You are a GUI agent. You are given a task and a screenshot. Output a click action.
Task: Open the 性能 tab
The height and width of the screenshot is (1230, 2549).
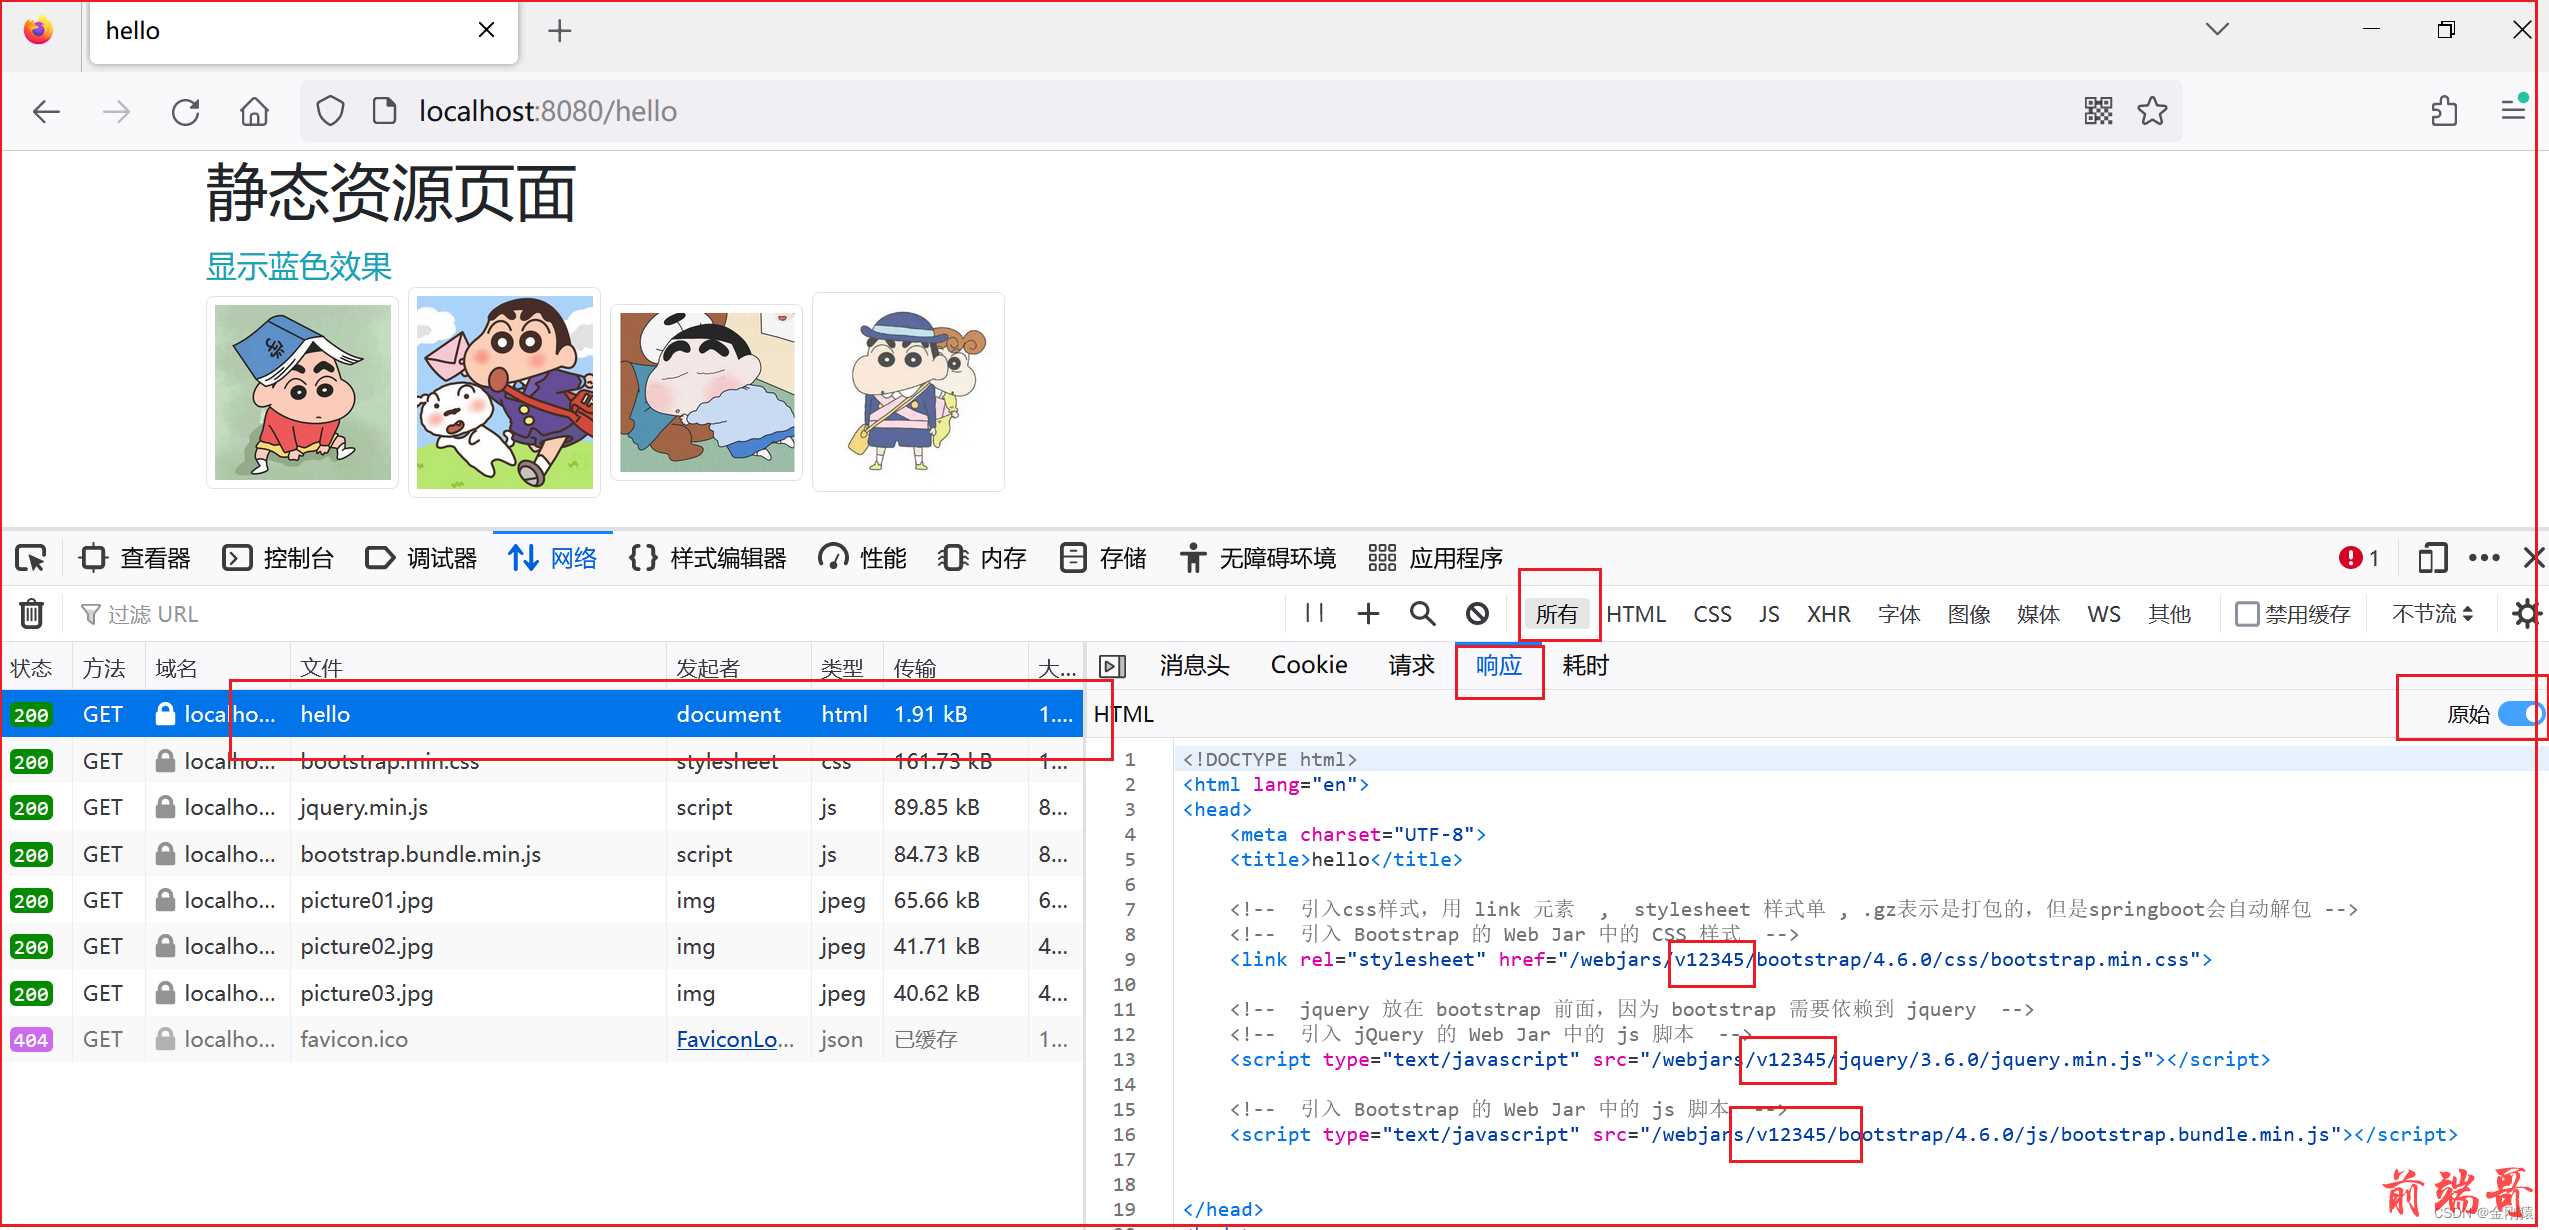862,558
